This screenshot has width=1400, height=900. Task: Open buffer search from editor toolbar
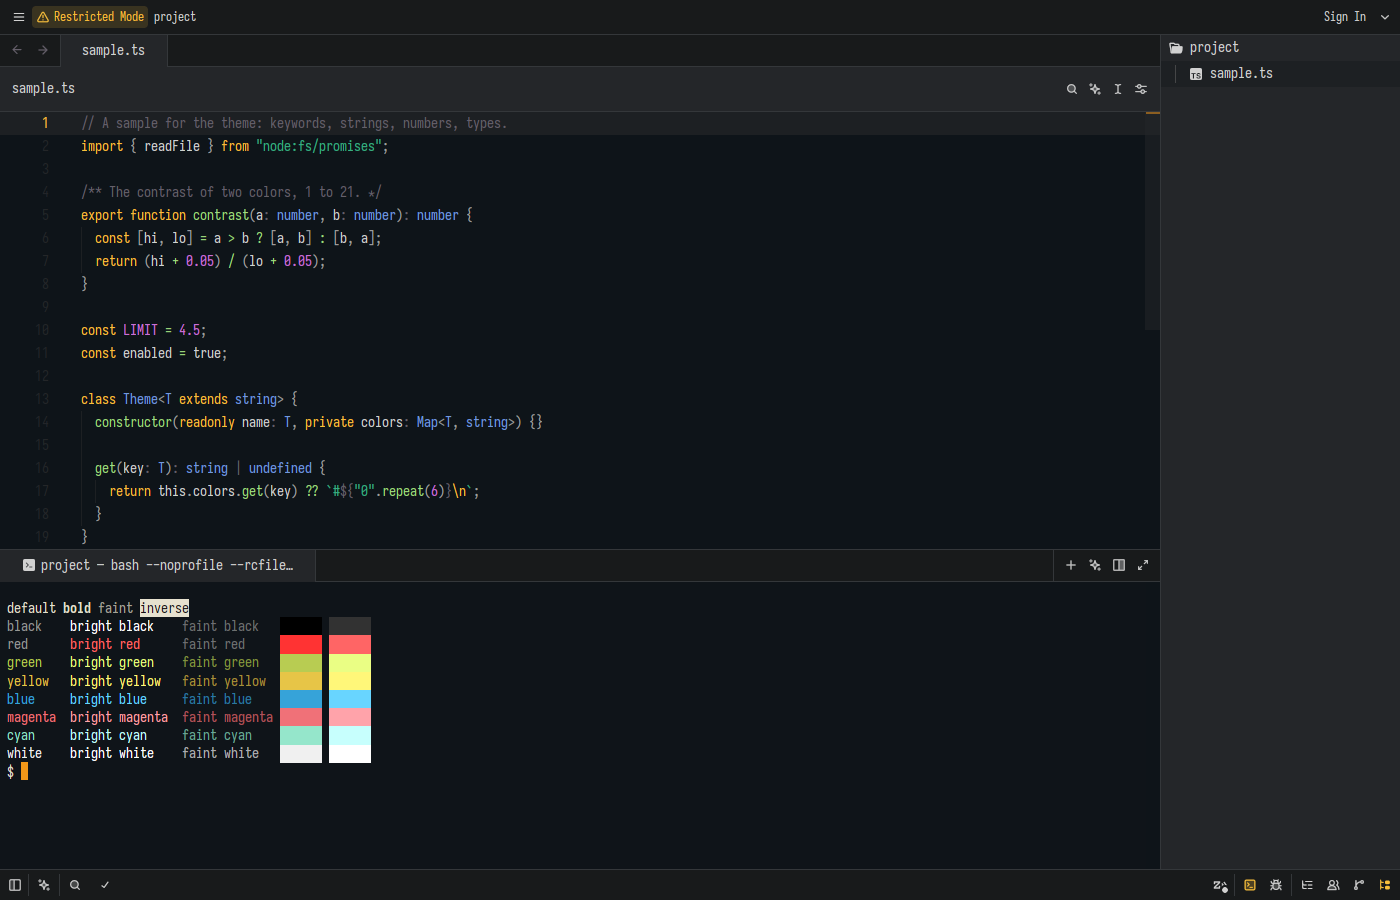click(1072, 89)
